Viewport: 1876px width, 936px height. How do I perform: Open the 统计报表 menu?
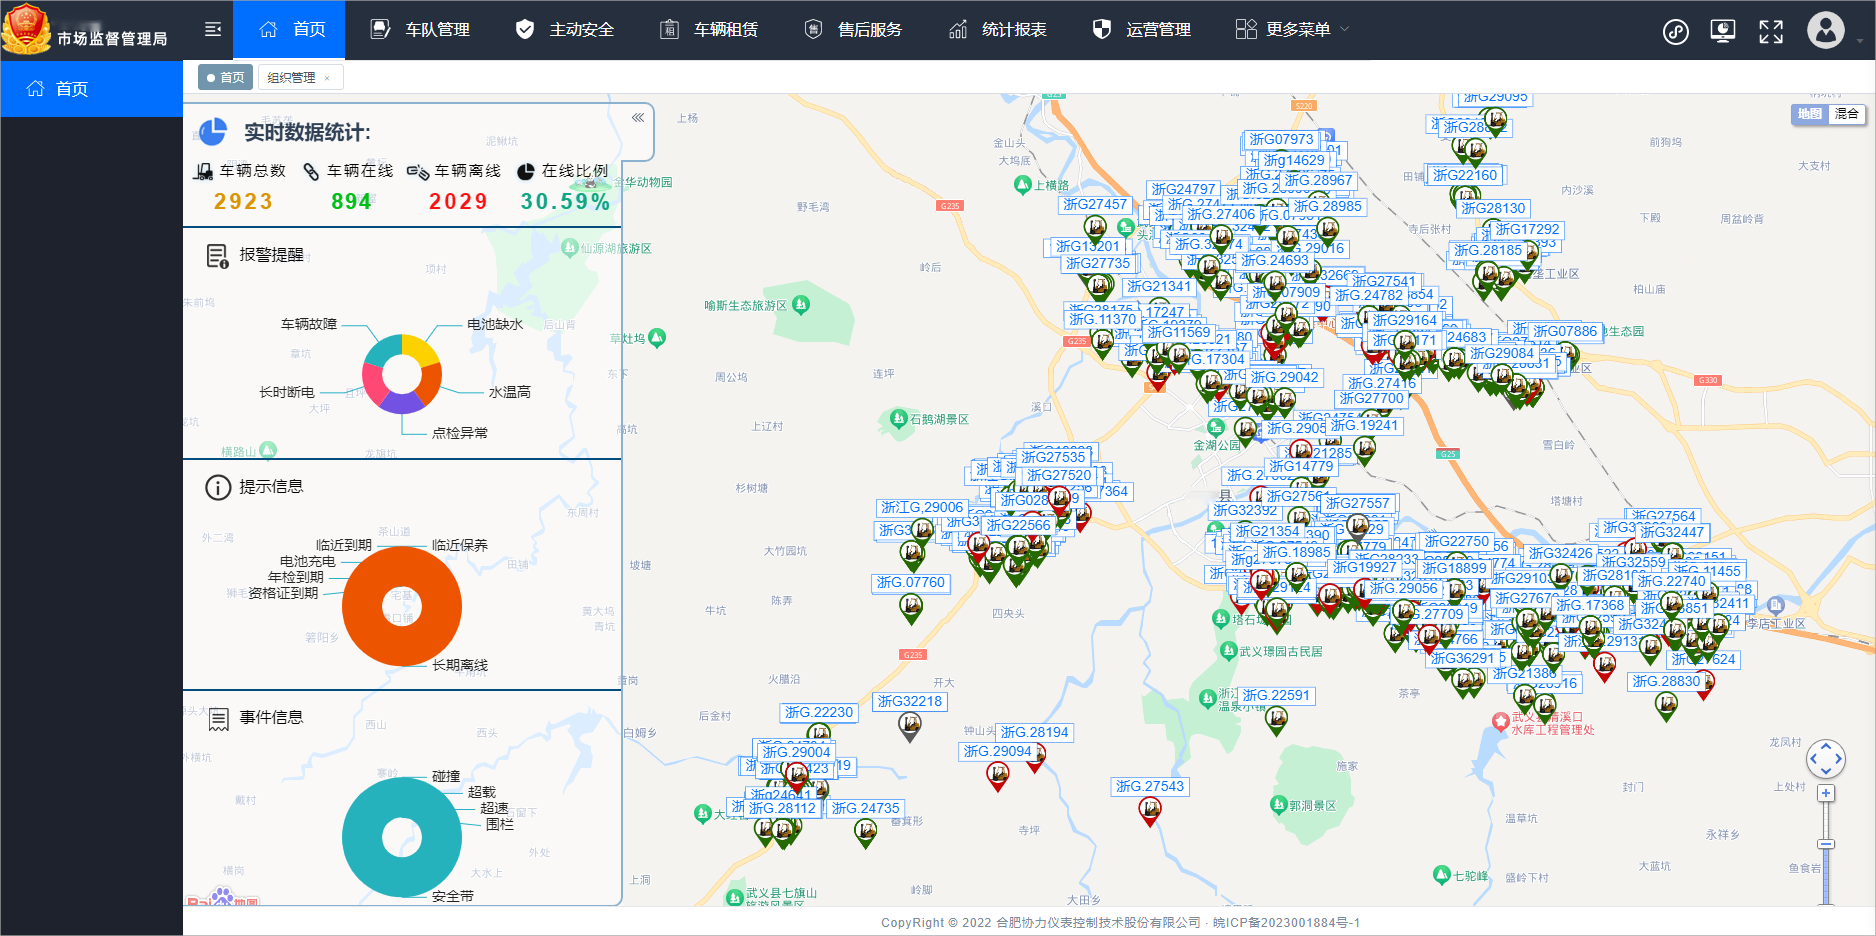(x=998, y=30)
